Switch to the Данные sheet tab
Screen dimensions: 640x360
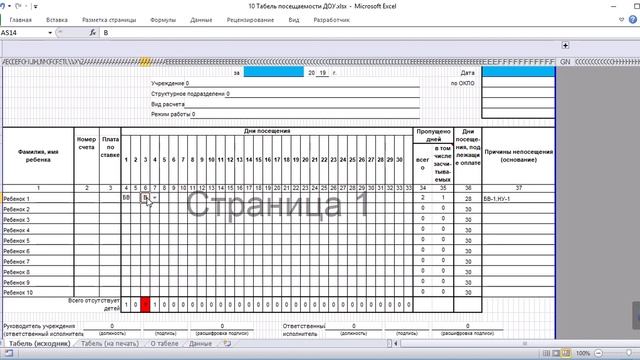coord(200,344)
